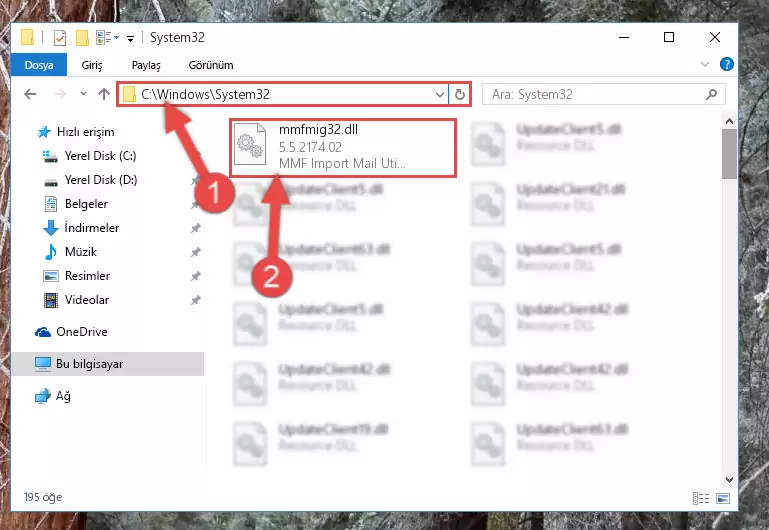Open Help with the blue question mark icon
The height and width of the screenshot is (530, 769).
click(x=726, y=64)
